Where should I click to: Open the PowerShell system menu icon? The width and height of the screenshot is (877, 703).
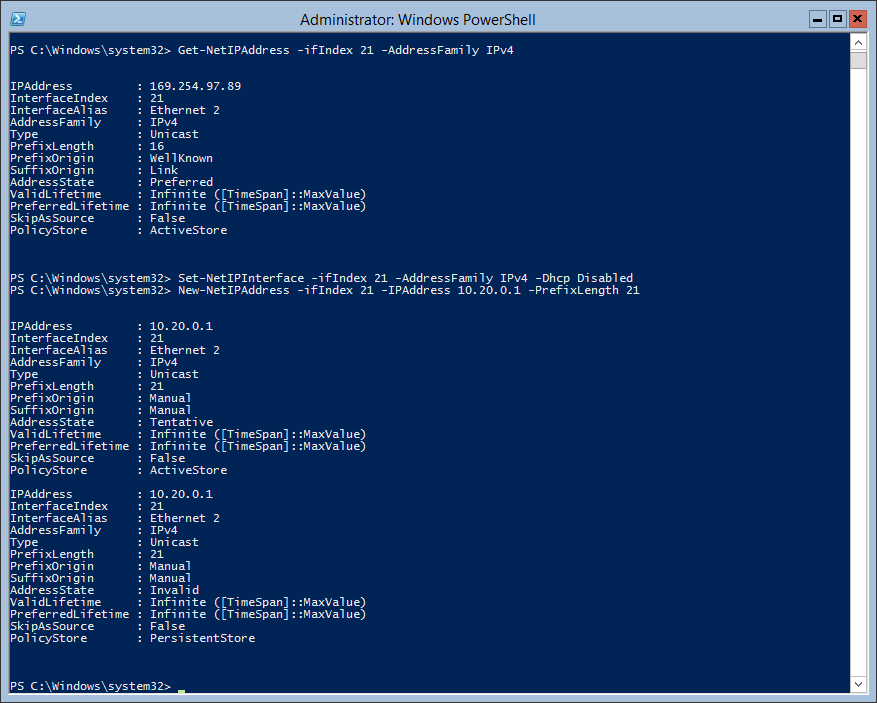[17, 19]
